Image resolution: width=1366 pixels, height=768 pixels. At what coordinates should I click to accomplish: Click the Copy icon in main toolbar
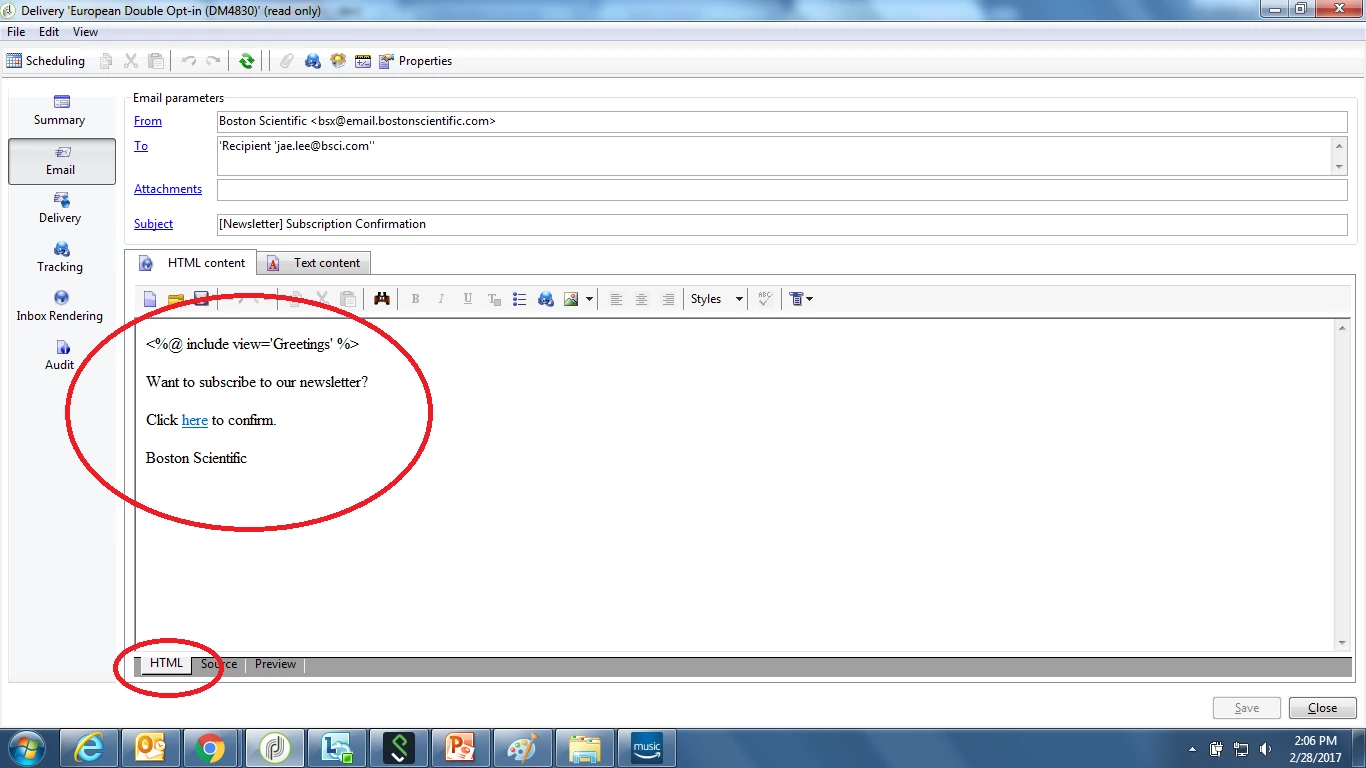tap(106, 61)
